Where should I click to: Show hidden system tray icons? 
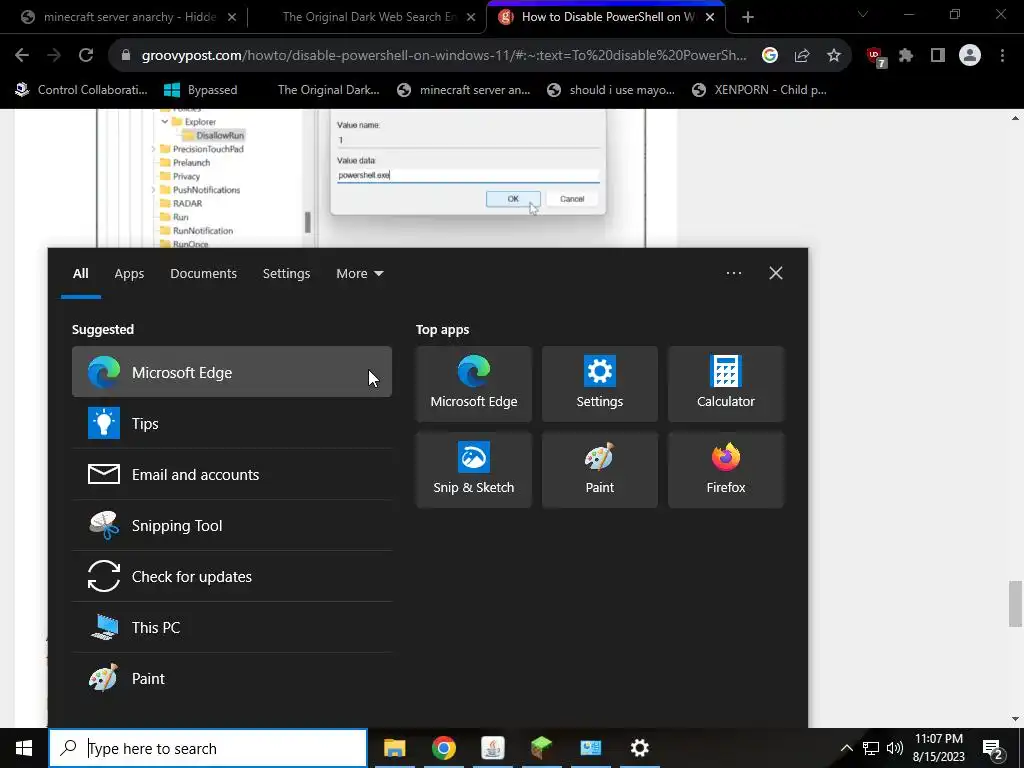pos(846,748)
